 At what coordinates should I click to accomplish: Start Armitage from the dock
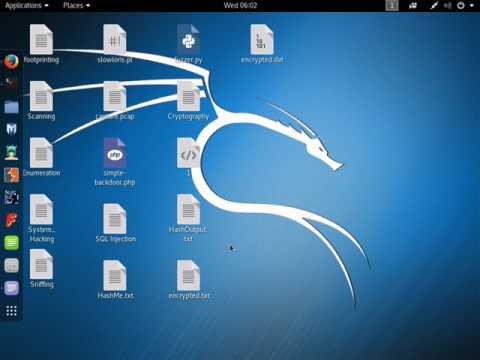click(x=11, y=152)
